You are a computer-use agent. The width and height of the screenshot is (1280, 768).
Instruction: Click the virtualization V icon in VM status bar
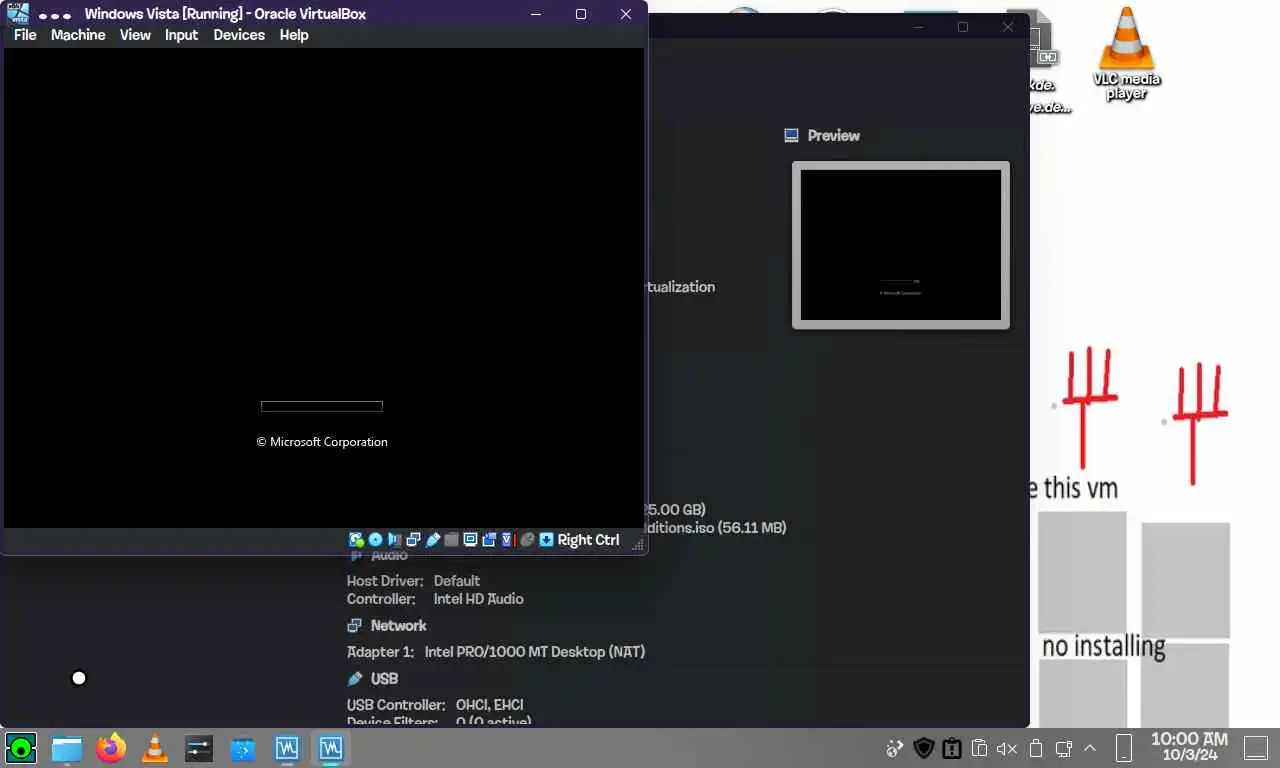tap(507, 540)
